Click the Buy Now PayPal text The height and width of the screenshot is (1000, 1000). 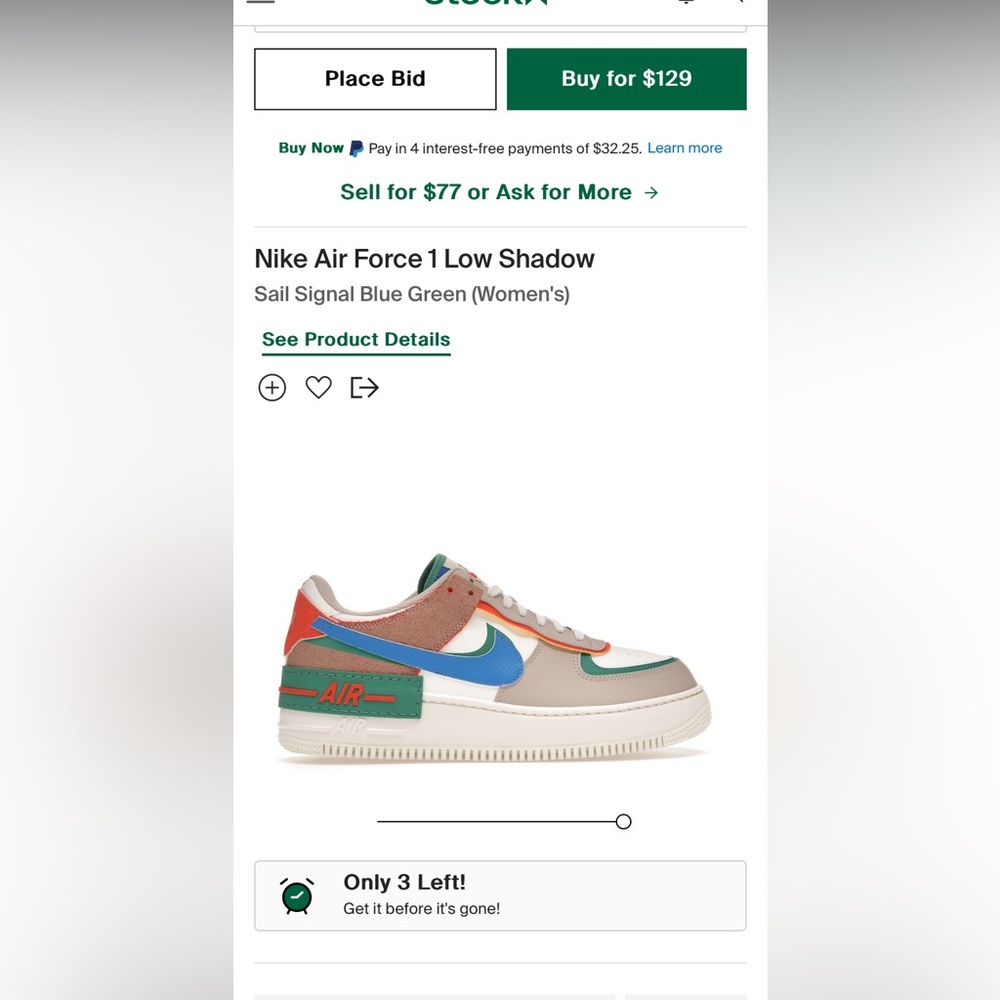click(311, 148)
